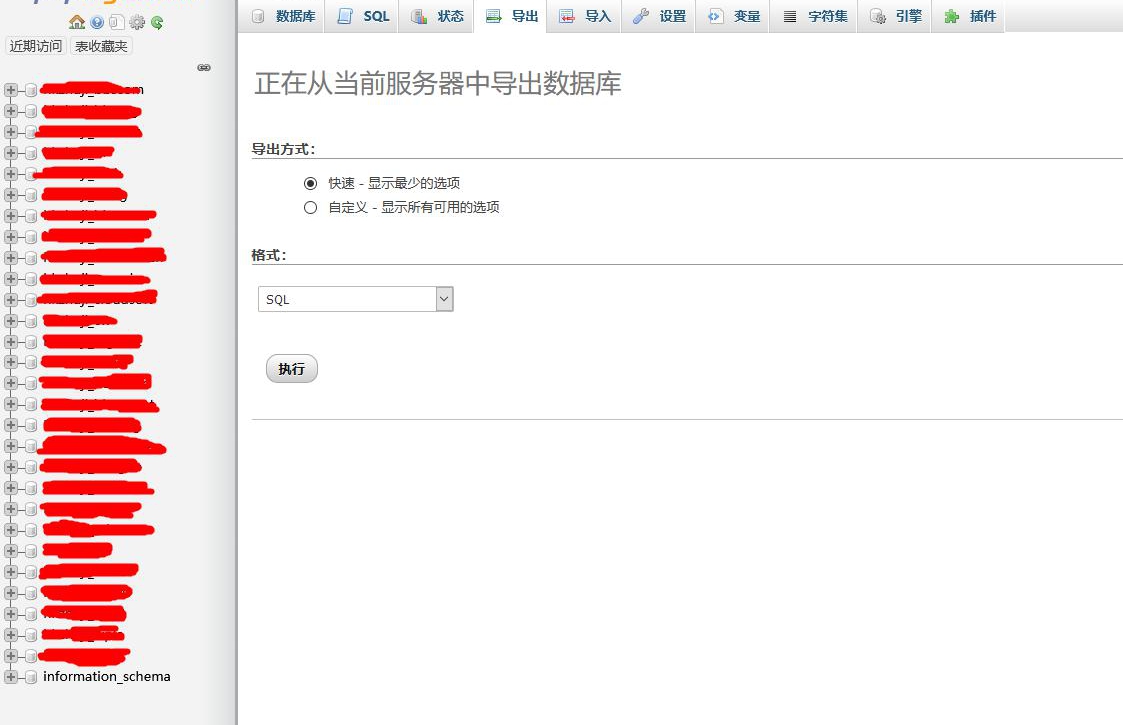Expand the information_schema database node
The image size is (1123, 725).
point(9,676)
